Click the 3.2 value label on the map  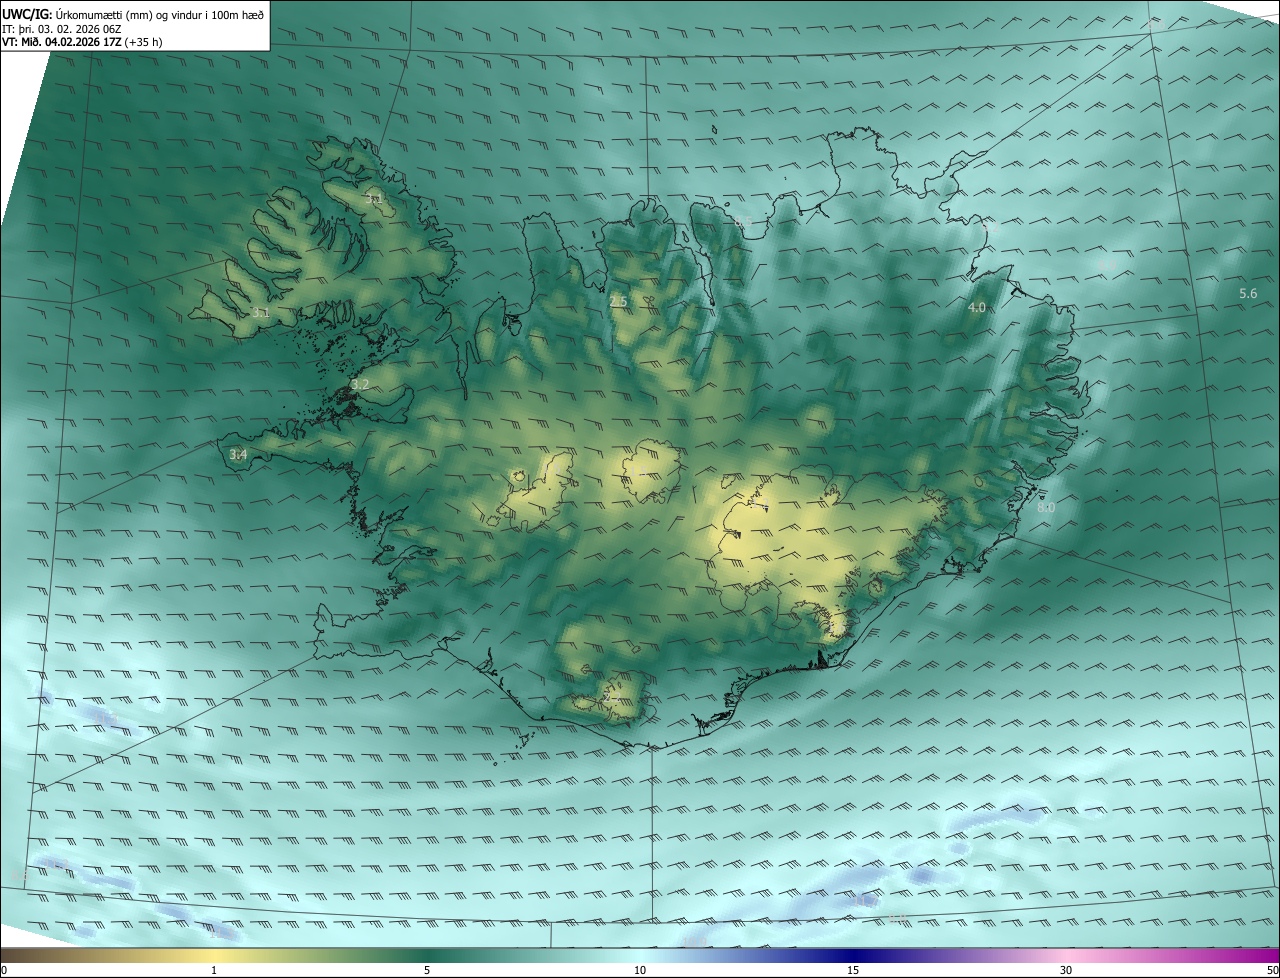360,384
